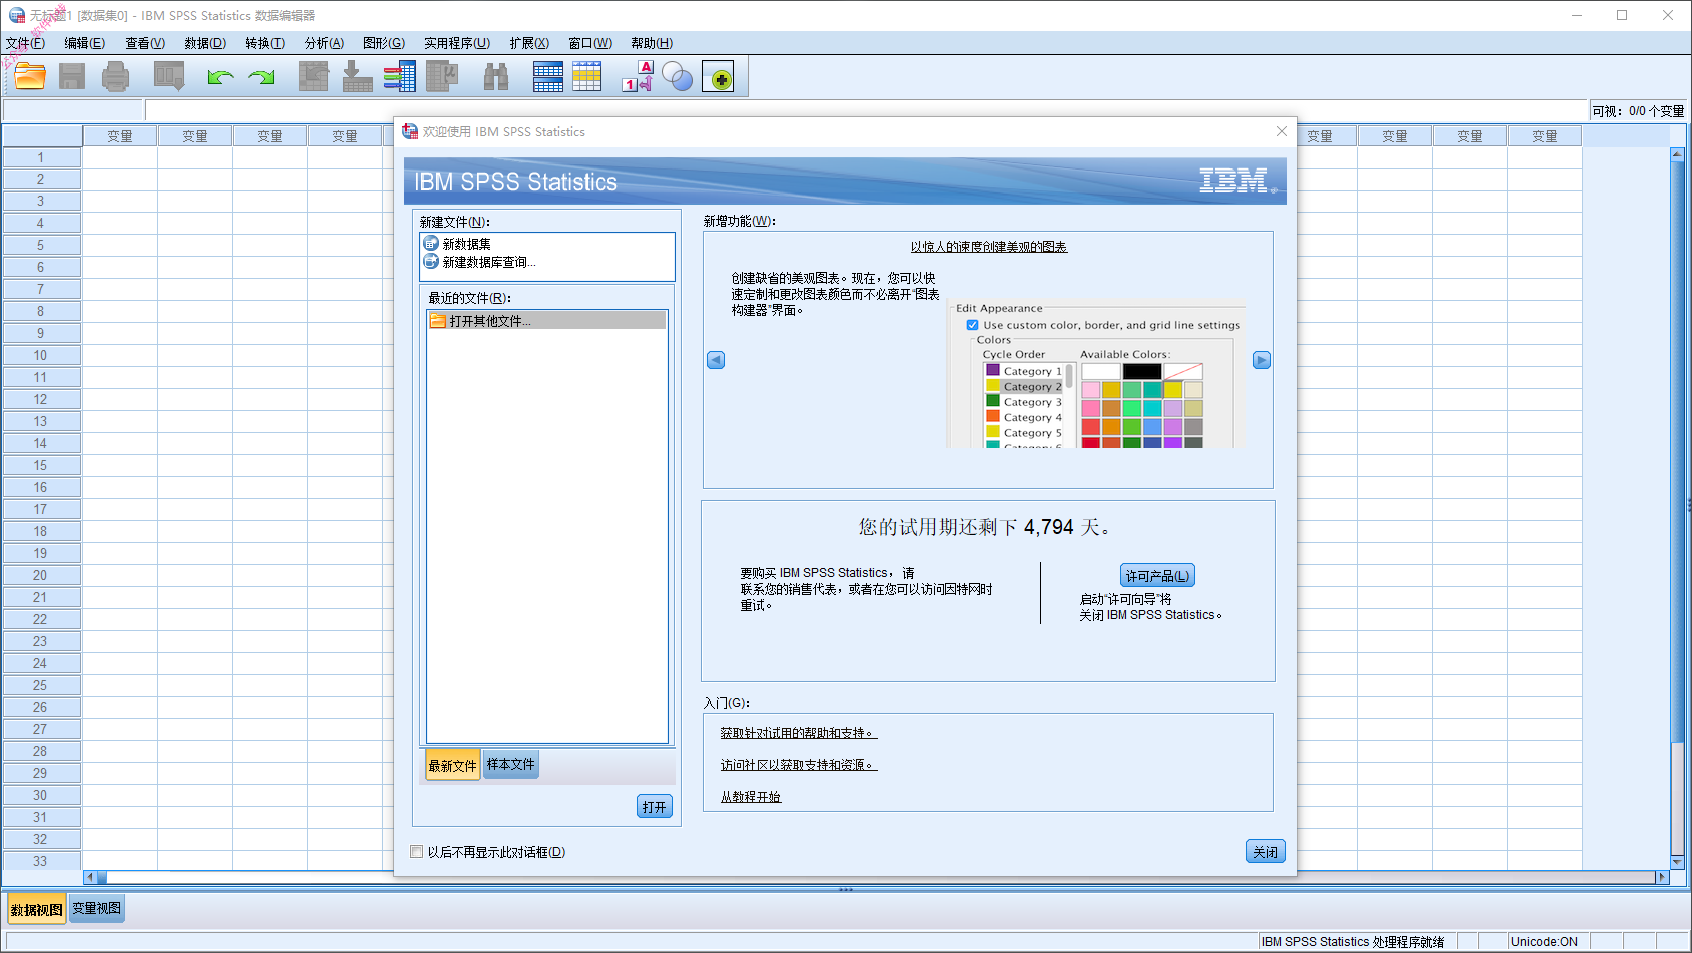Select 打开其他文件... in recent files
Viewport: 1692px width, 953px height.
click(x=547, y=320)
